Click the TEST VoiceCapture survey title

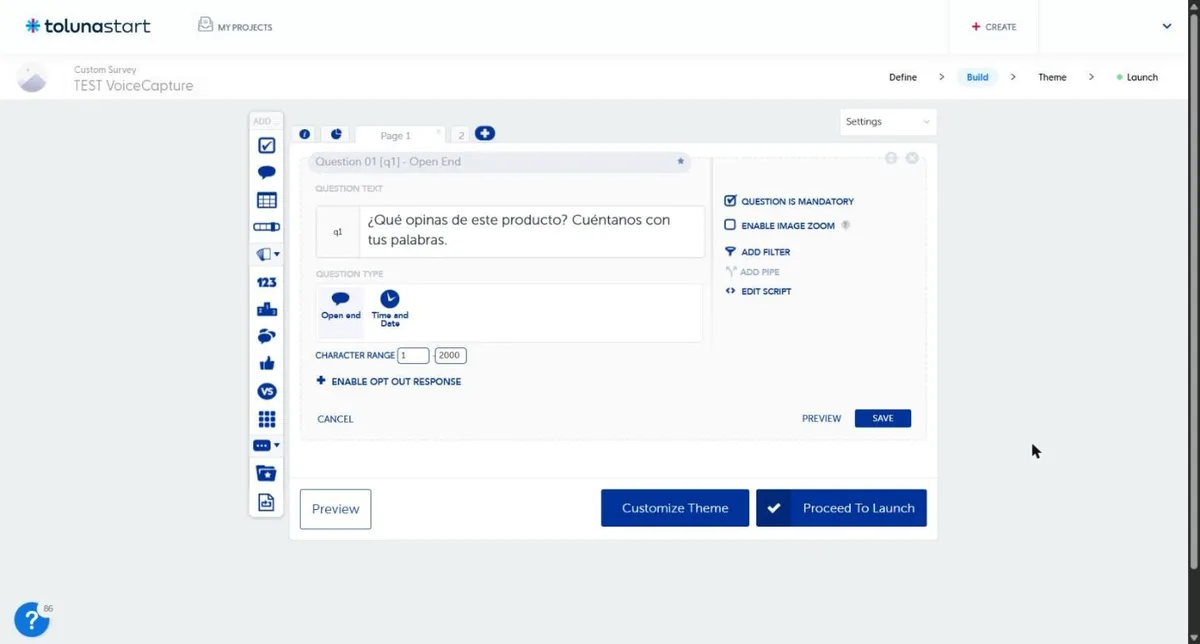tap(134, 86)
